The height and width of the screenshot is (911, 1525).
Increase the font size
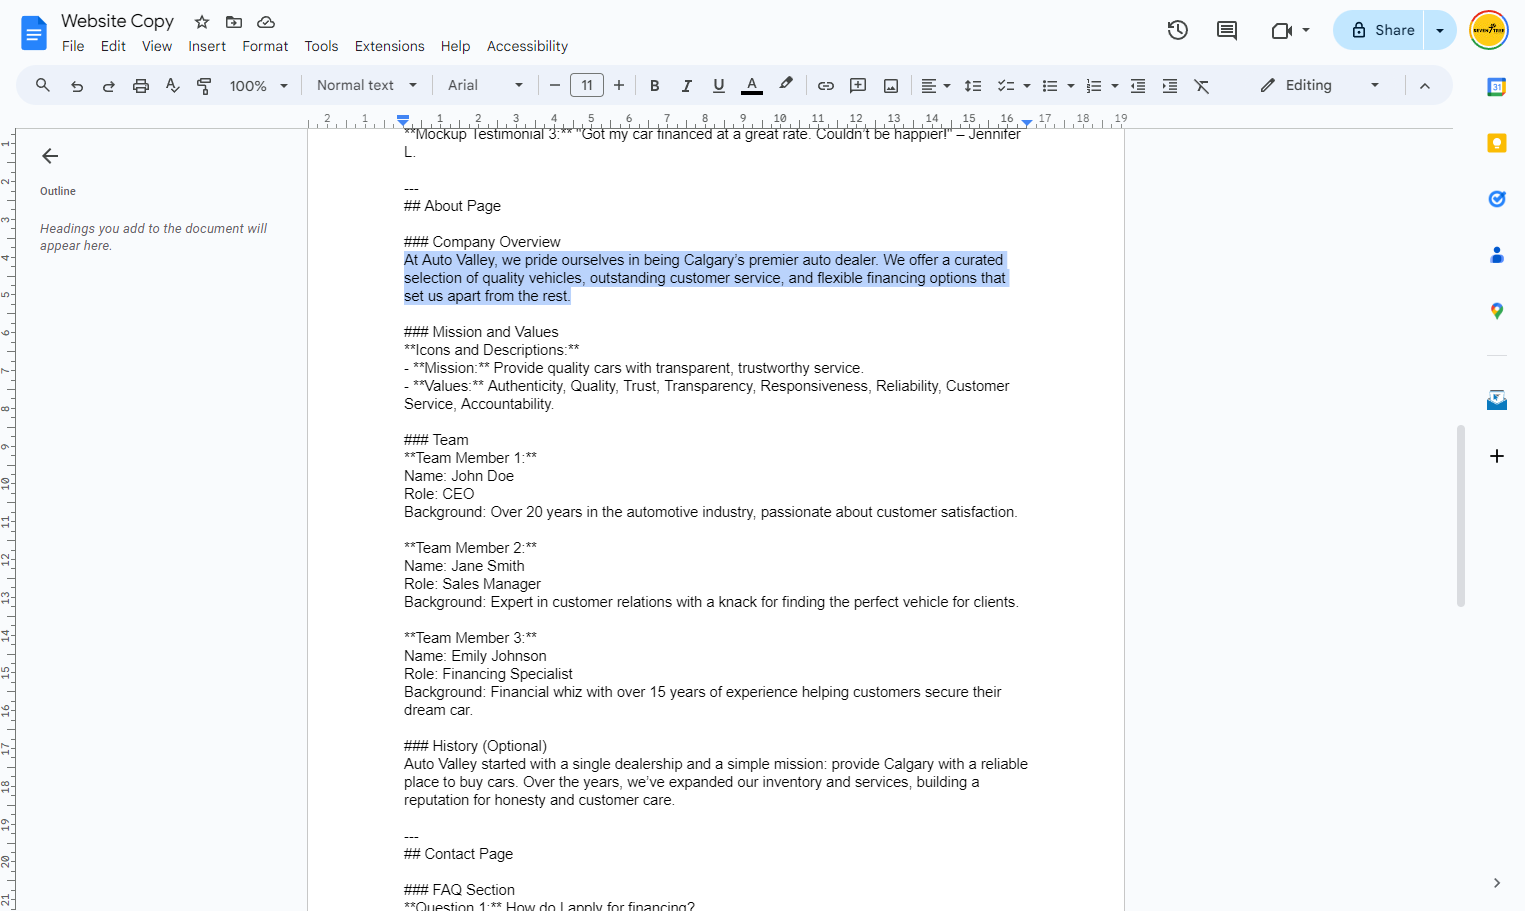click(619, 86)
